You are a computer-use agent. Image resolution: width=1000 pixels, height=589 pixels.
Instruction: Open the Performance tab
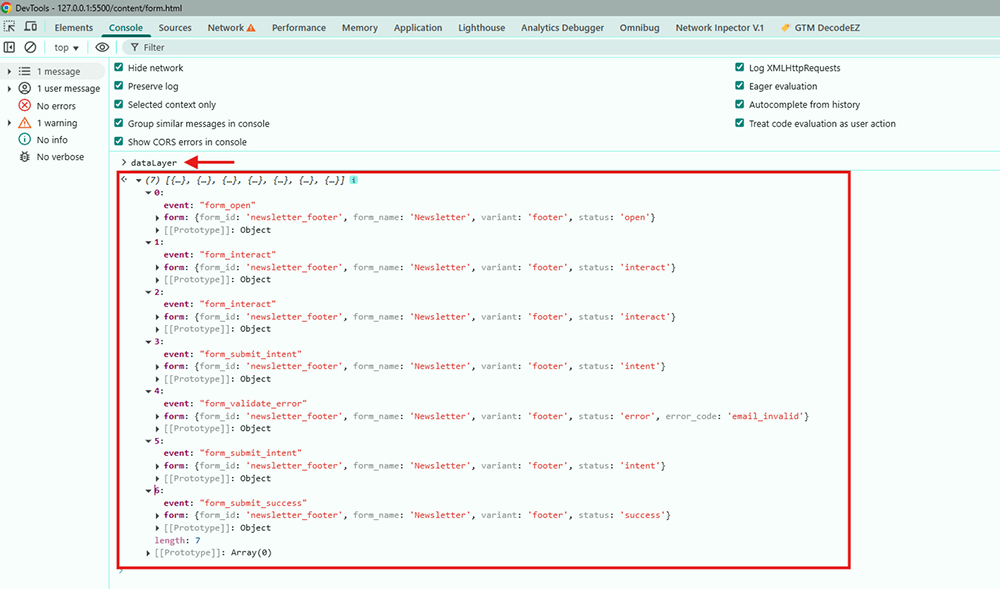tap(298, 28)
